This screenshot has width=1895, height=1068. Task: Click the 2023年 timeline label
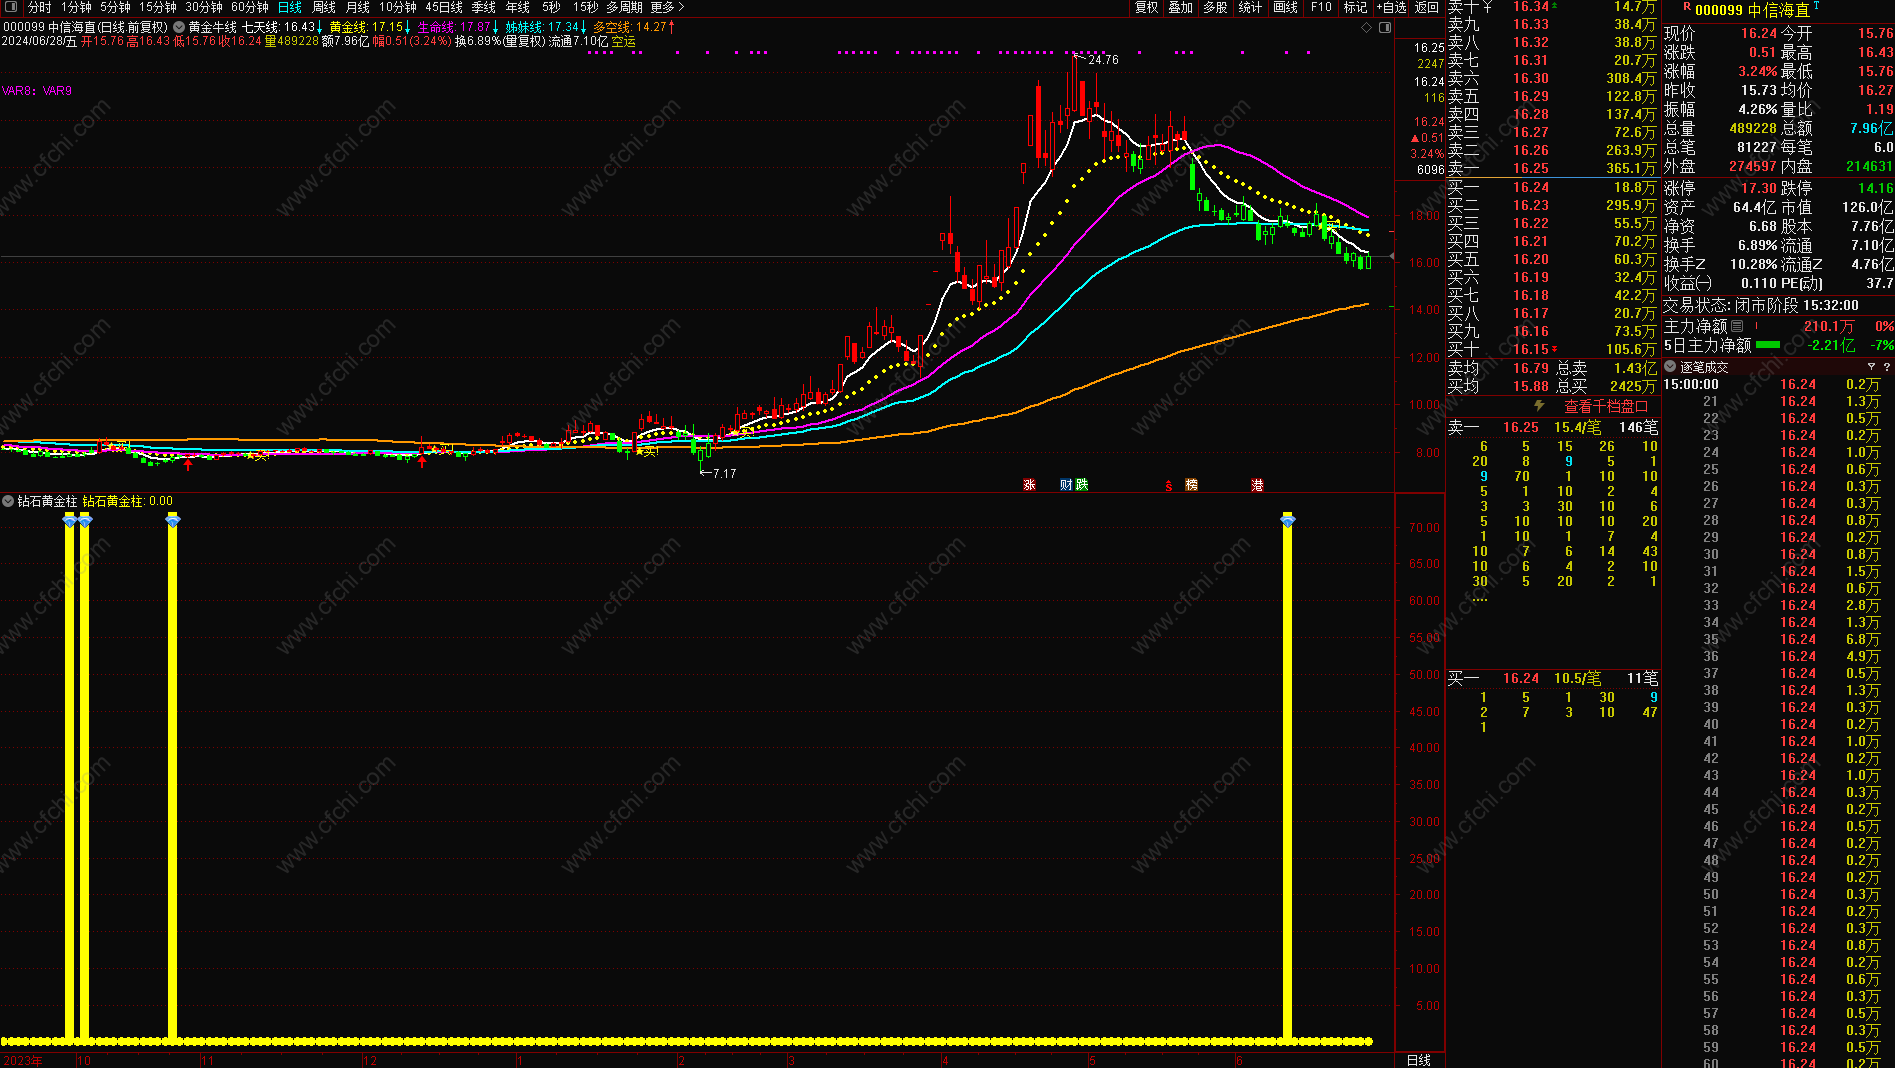click(22, 1061)
